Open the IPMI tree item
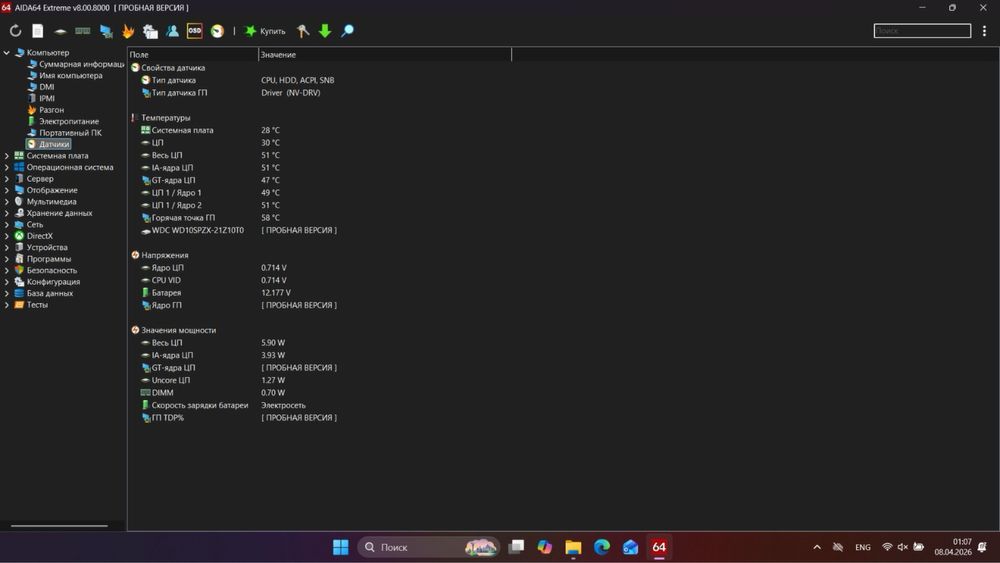The height and width of the screenshot is (563, 1000). [41, 98]
